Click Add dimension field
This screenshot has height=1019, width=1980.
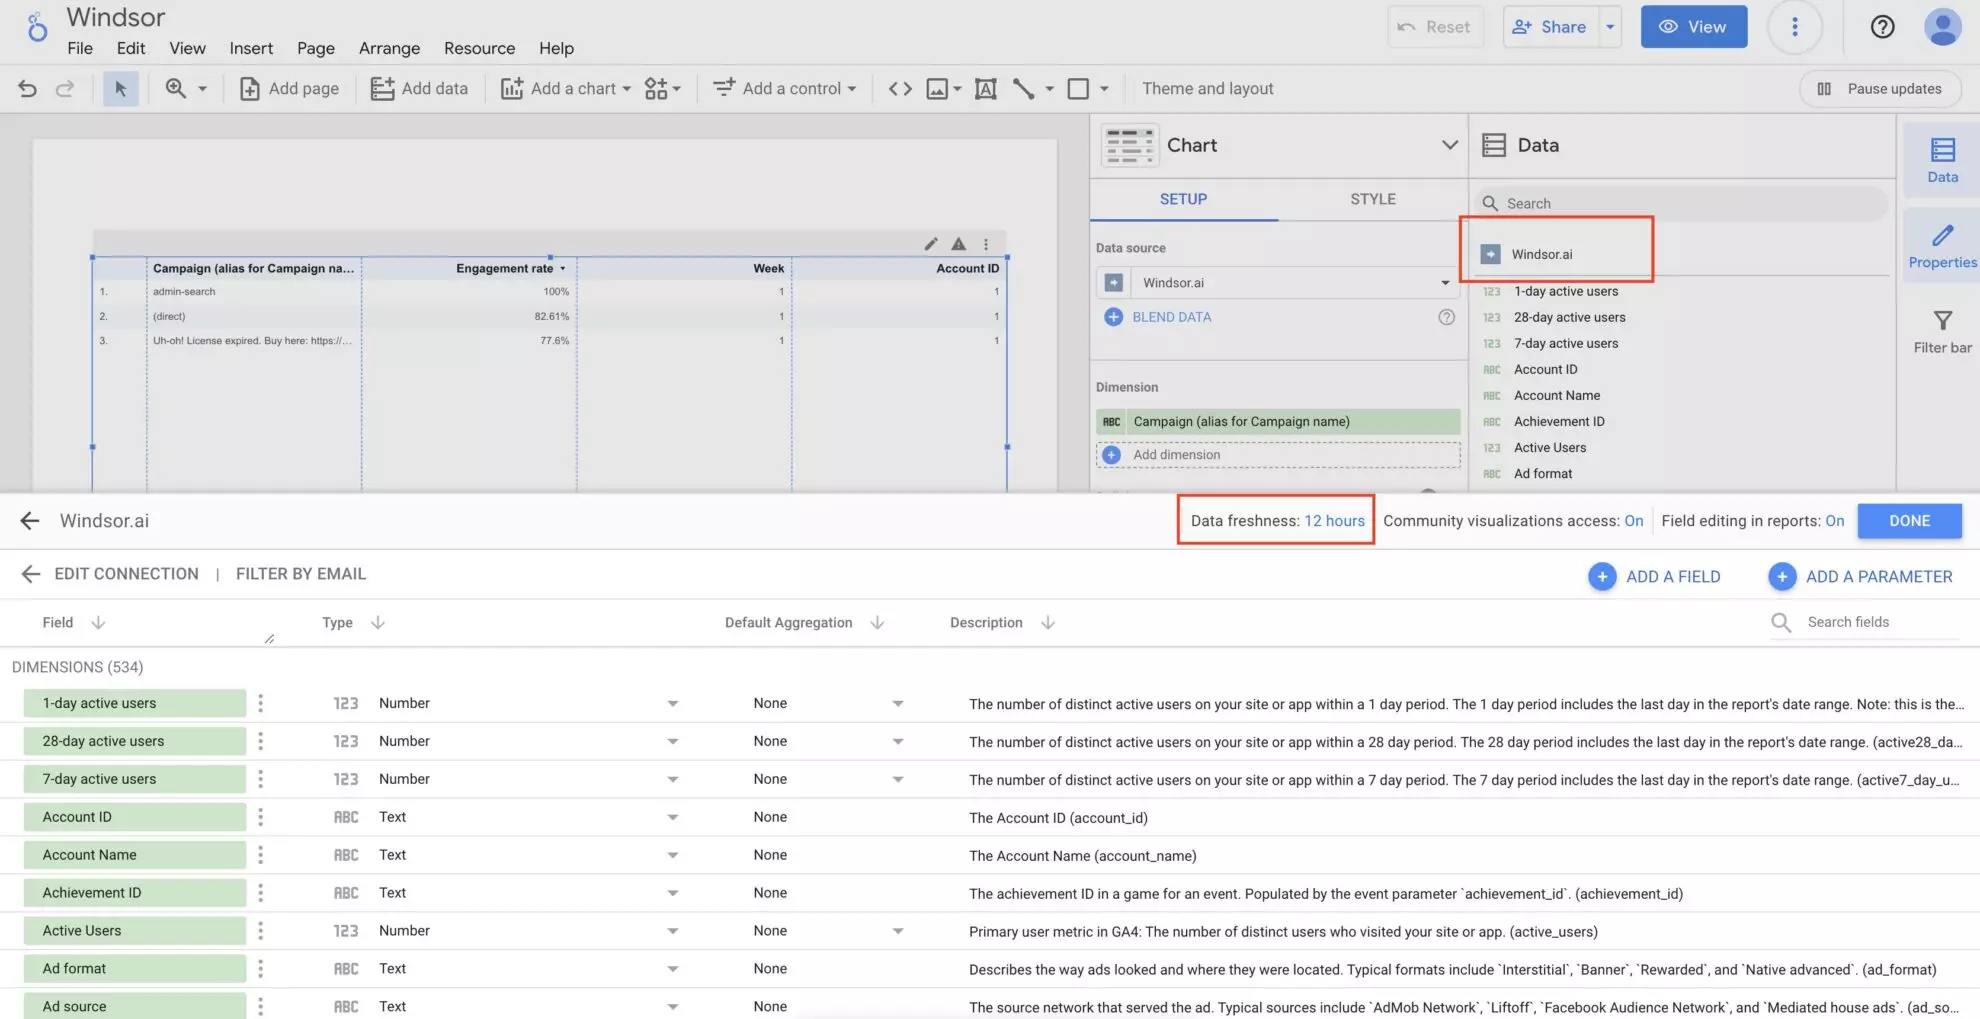coord(1278,455)
